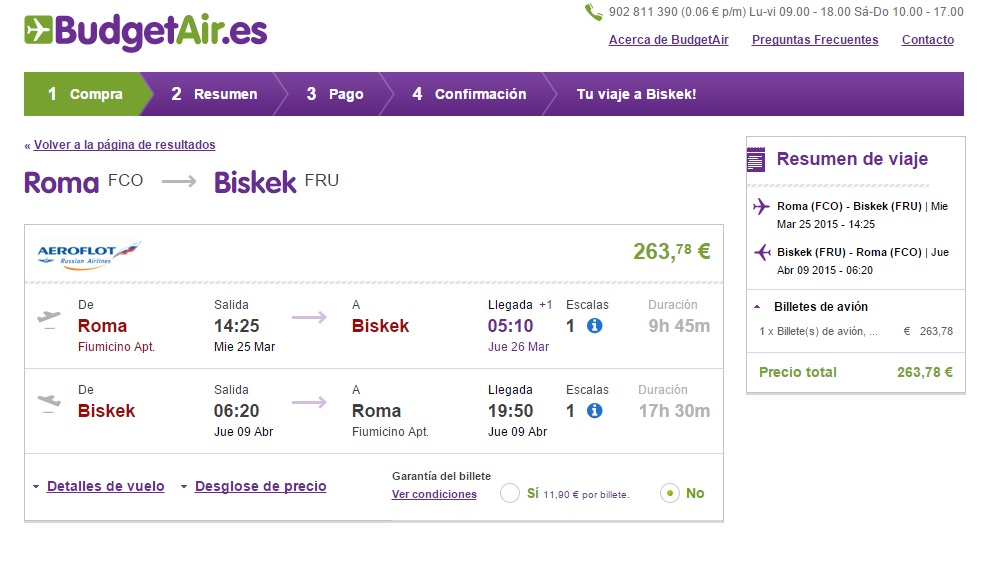Click Volver a la página de resultados
The height and width of the screenshot is (584, 1008).
coord(125,145)
